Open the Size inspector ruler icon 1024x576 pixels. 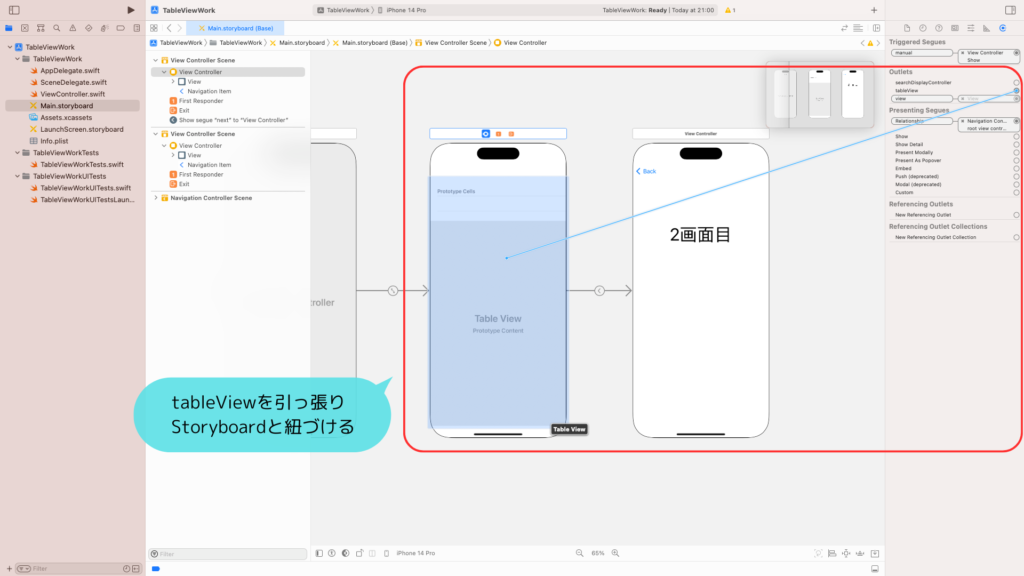pyautogui.click(x=986, y=28)
